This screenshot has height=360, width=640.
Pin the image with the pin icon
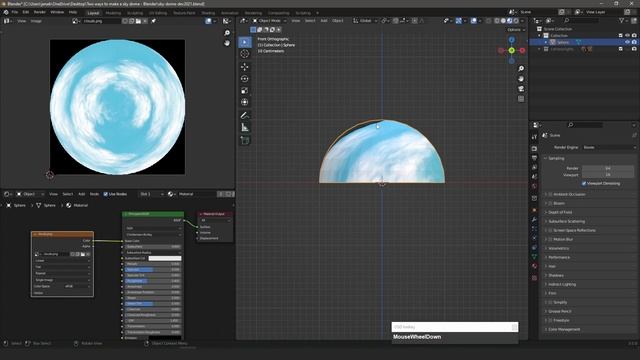click(x=154, y=21)
